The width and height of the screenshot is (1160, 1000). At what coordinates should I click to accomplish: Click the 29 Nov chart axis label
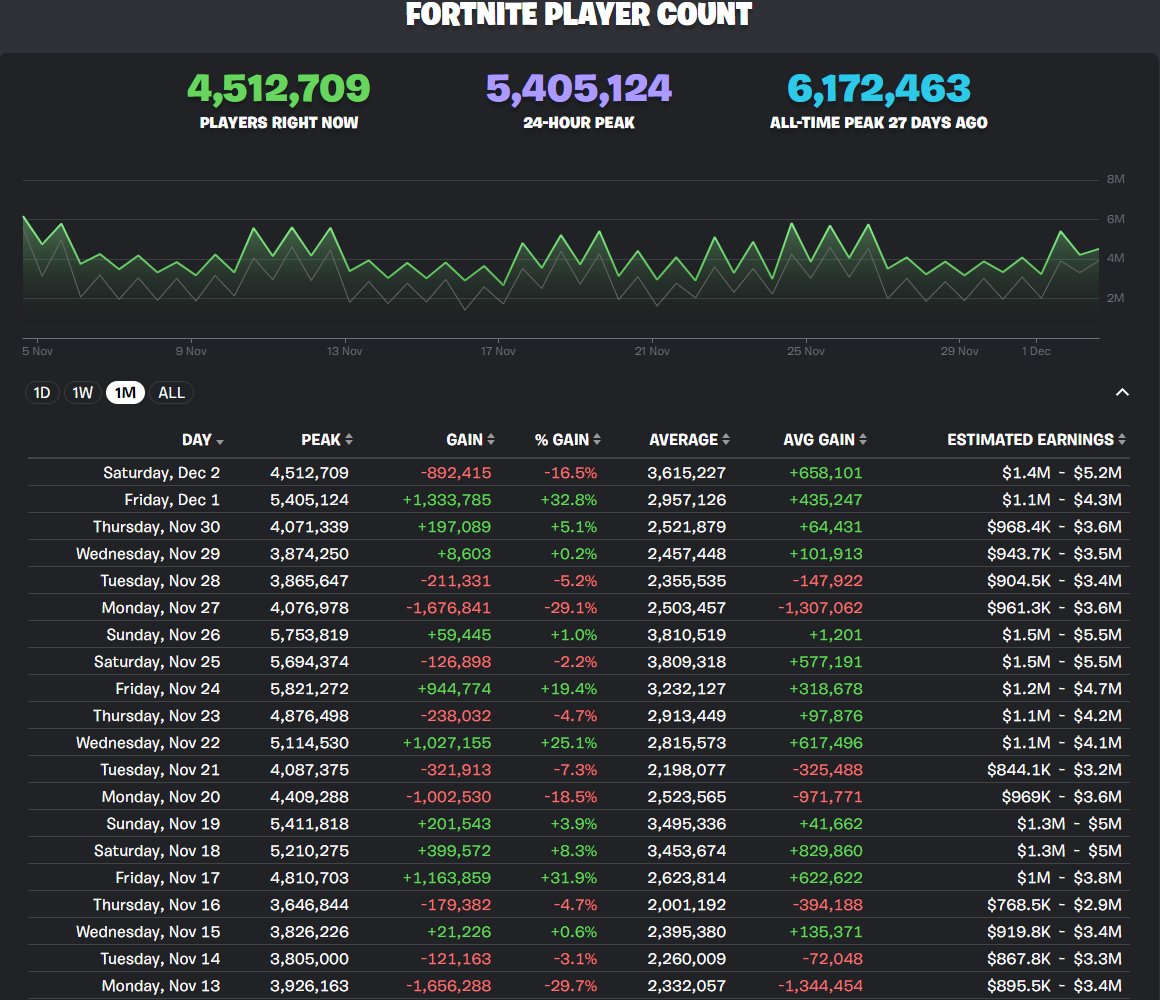tap(960, 351)
